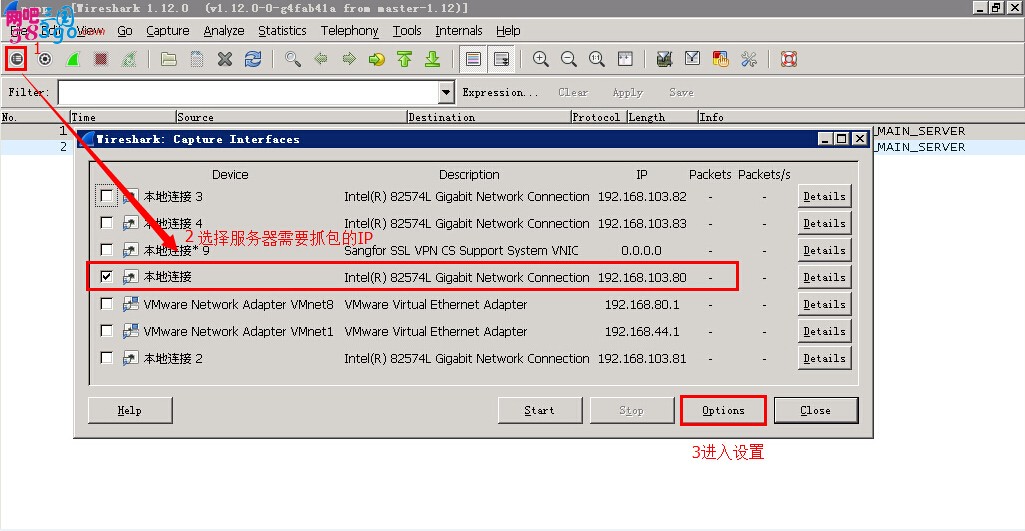Open the capture interfaces list toolbar icon
Screen dimensions: 1025x531
tap(16, 60)
